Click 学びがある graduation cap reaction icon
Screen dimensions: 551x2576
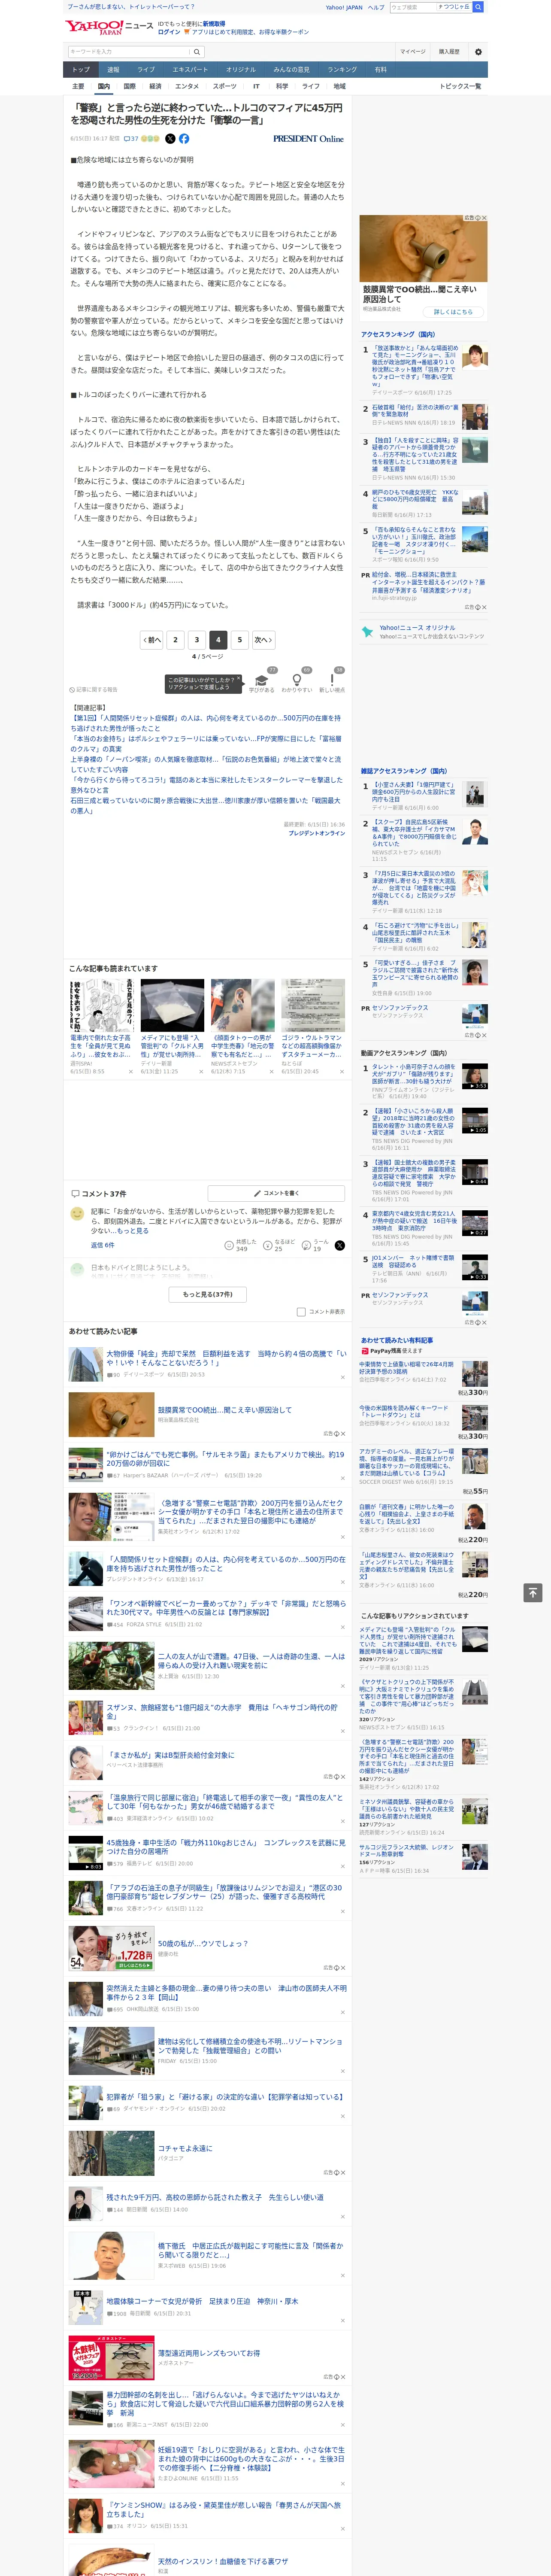[x=262, y=681]
